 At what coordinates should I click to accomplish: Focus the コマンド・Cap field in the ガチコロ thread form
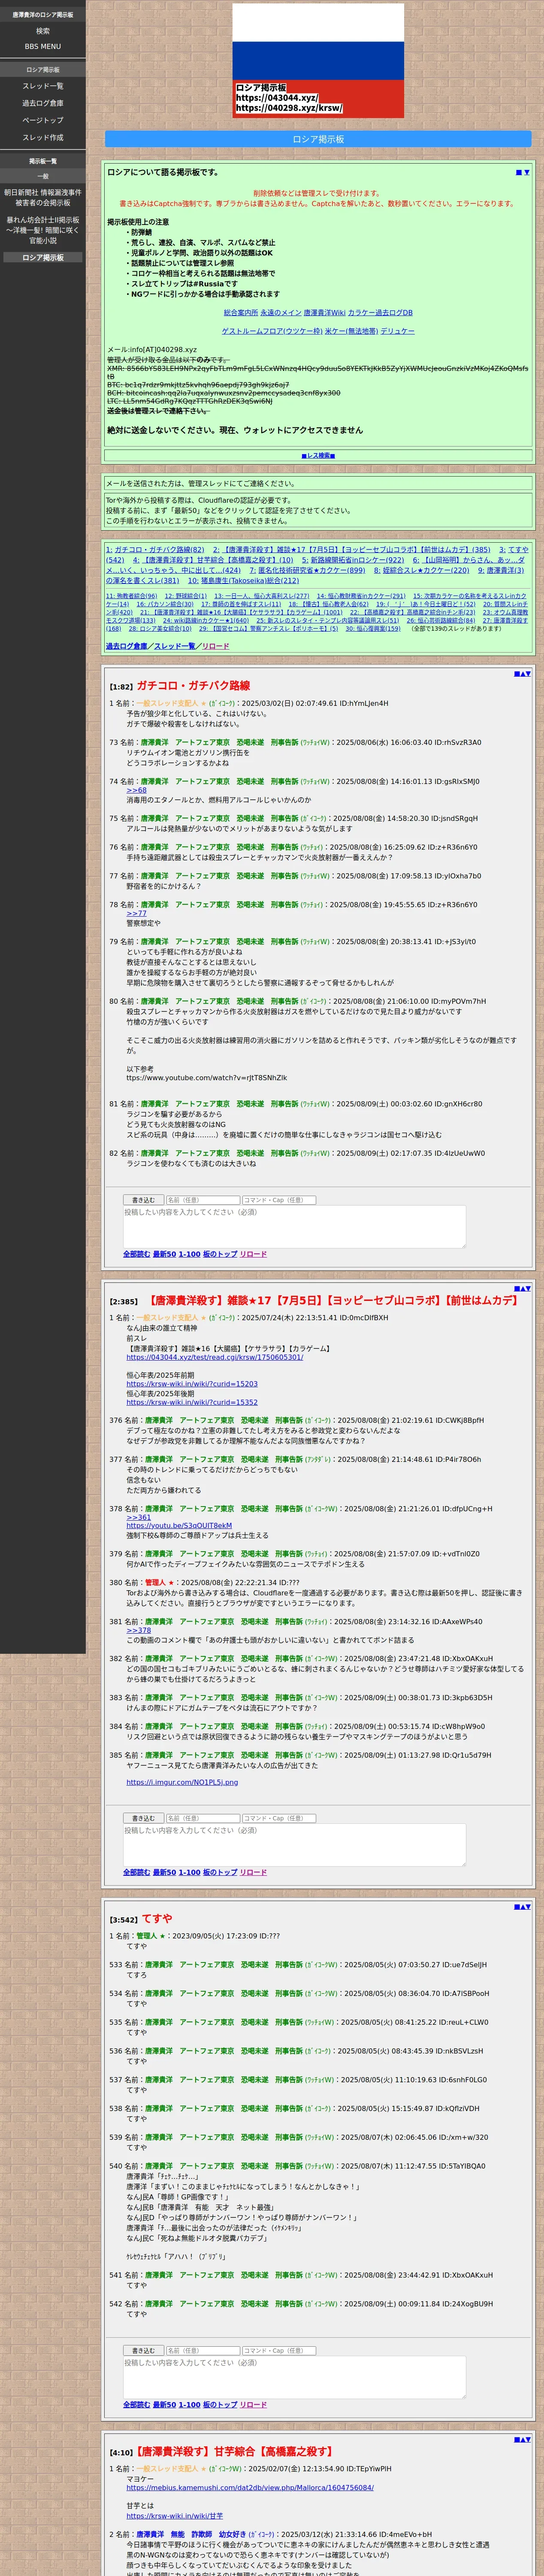(x=279, y=1199)
